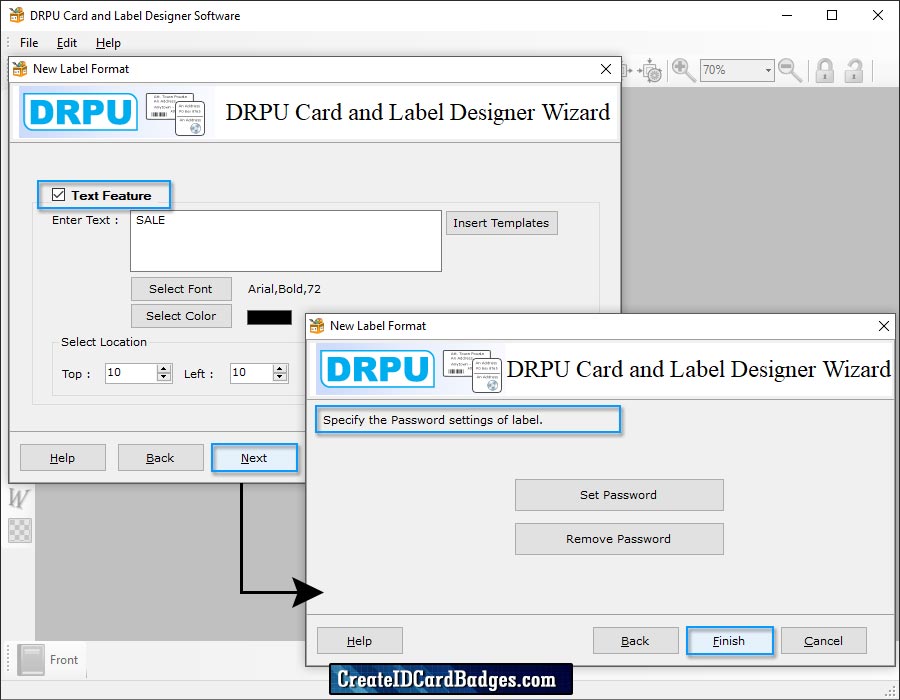Click the Select Font button
Image resolution: width=900 pixels, height=700 pixels.
[181, 289]
